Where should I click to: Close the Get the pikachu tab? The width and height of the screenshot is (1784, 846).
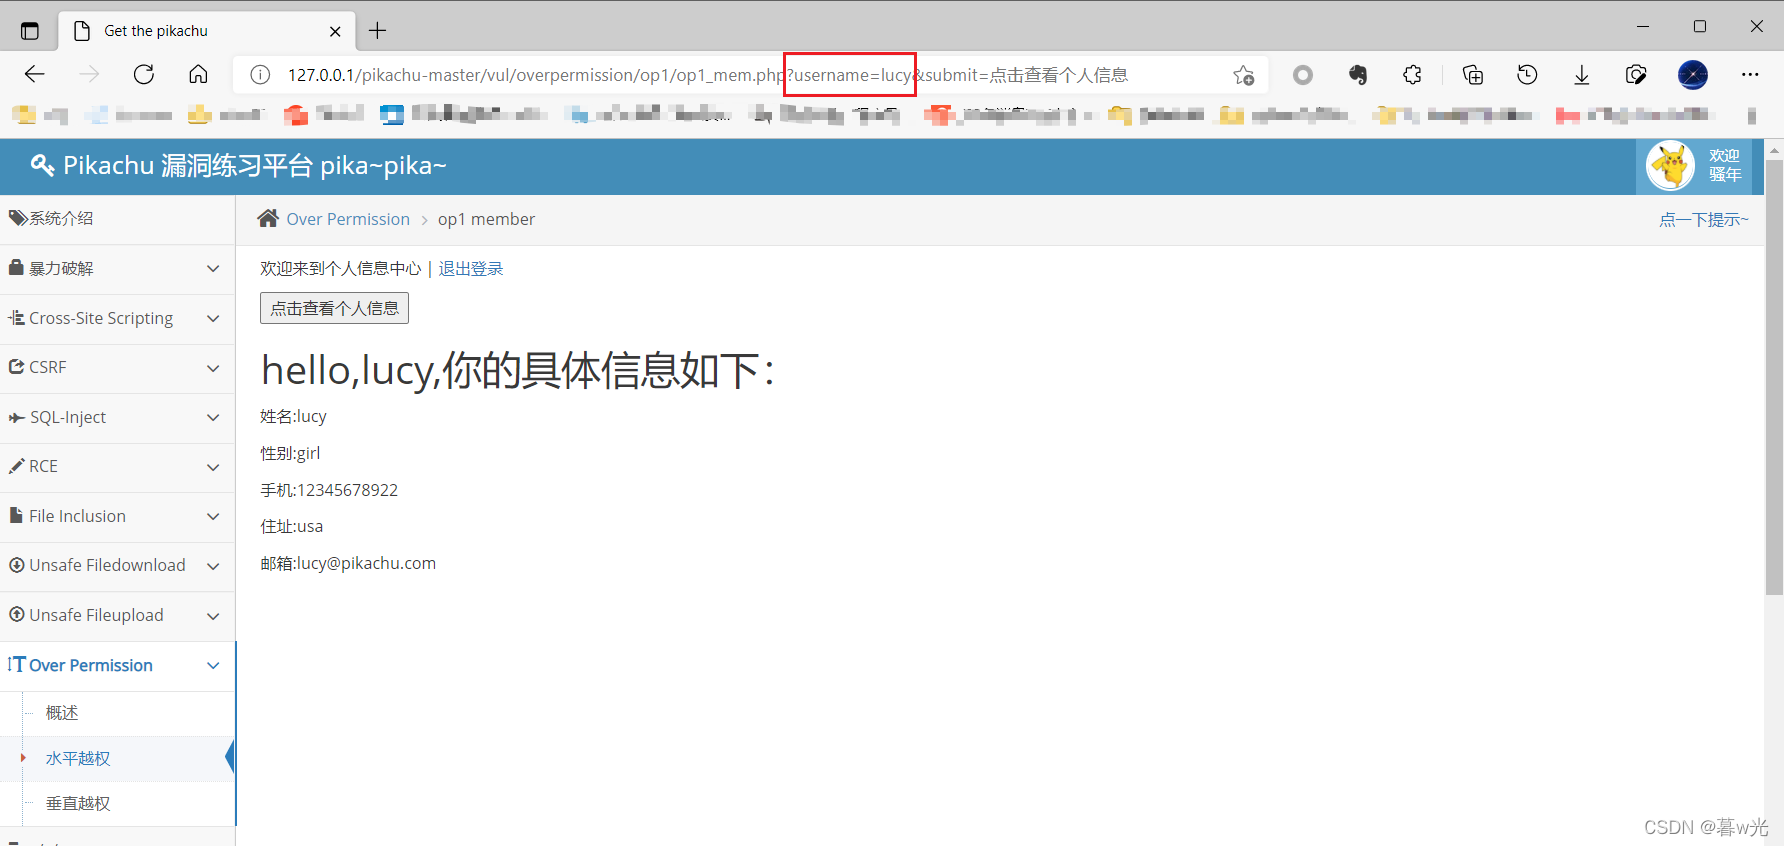(x=335, y=31)
